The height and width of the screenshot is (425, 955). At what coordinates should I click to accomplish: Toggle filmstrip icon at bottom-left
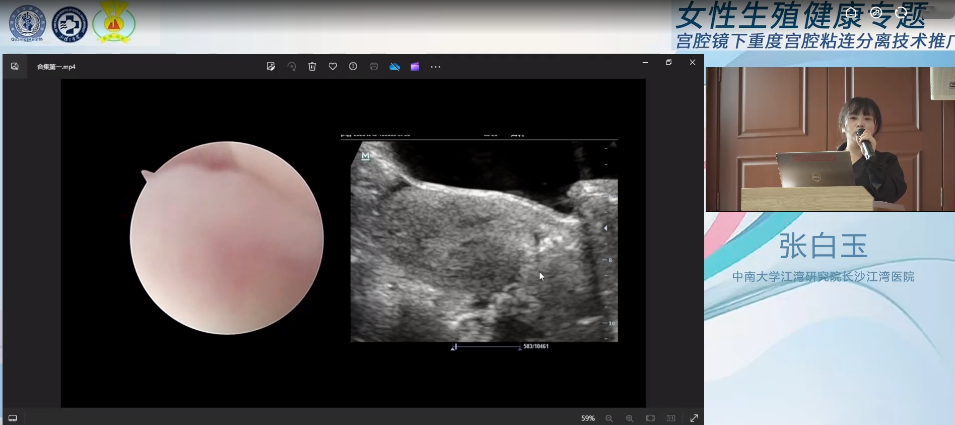click(13, 417)
